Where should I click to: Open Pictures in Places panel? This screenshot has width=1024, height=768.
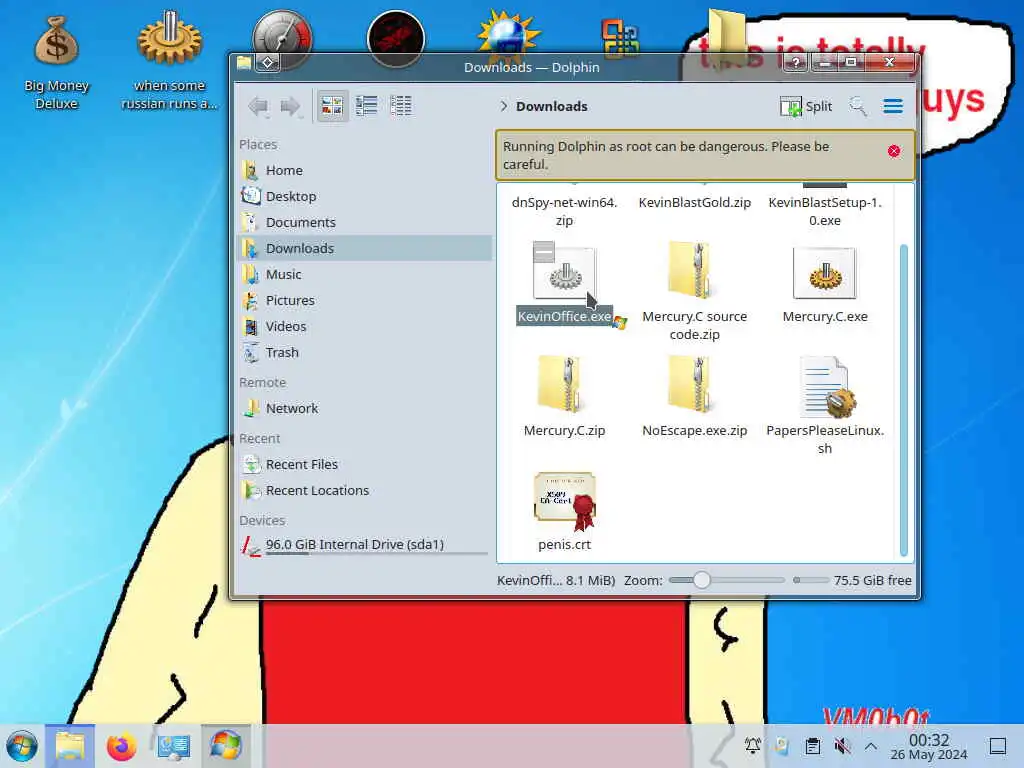364,300
